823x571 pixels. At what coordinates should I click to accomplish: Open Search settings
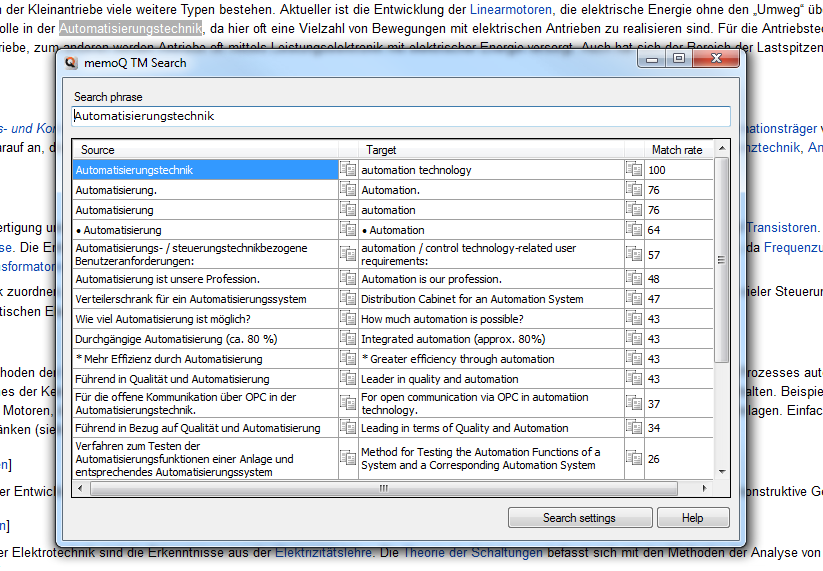tap(579, 517)
